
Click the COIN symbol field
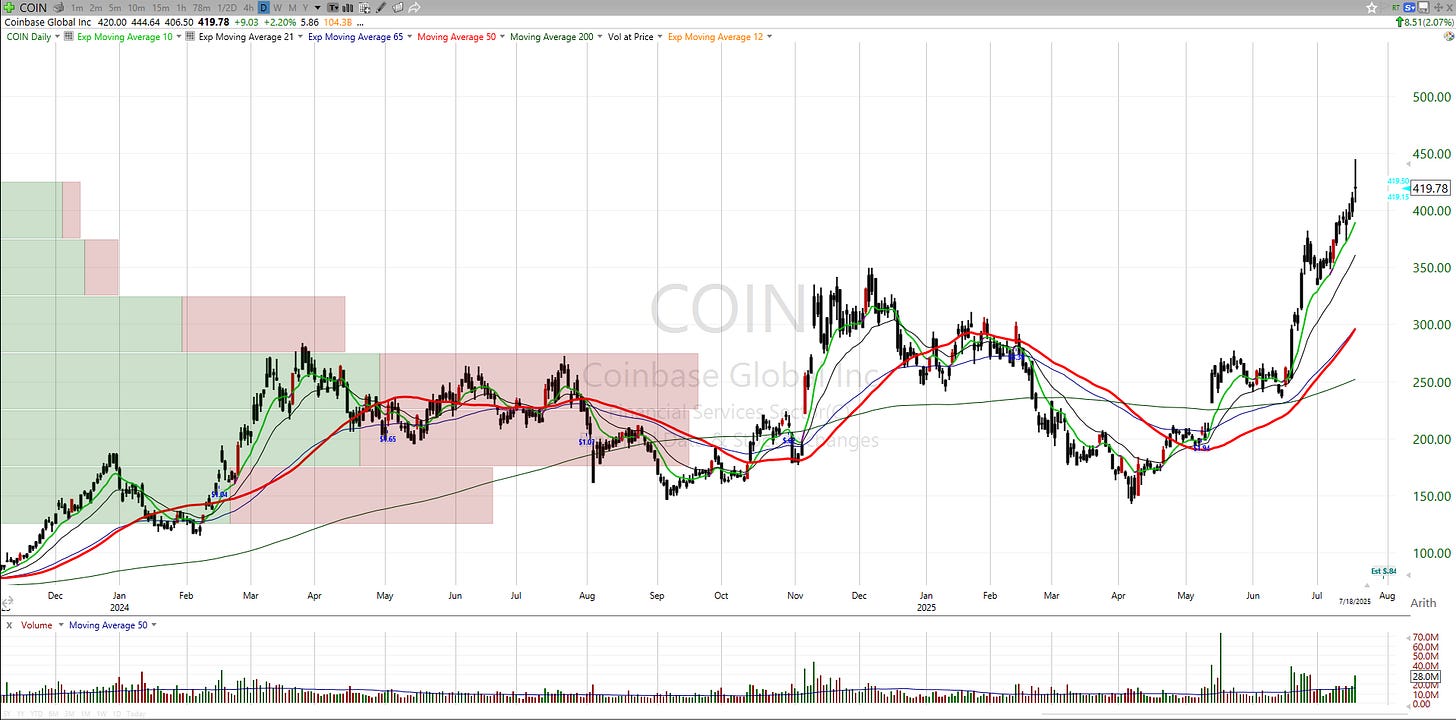33,7
